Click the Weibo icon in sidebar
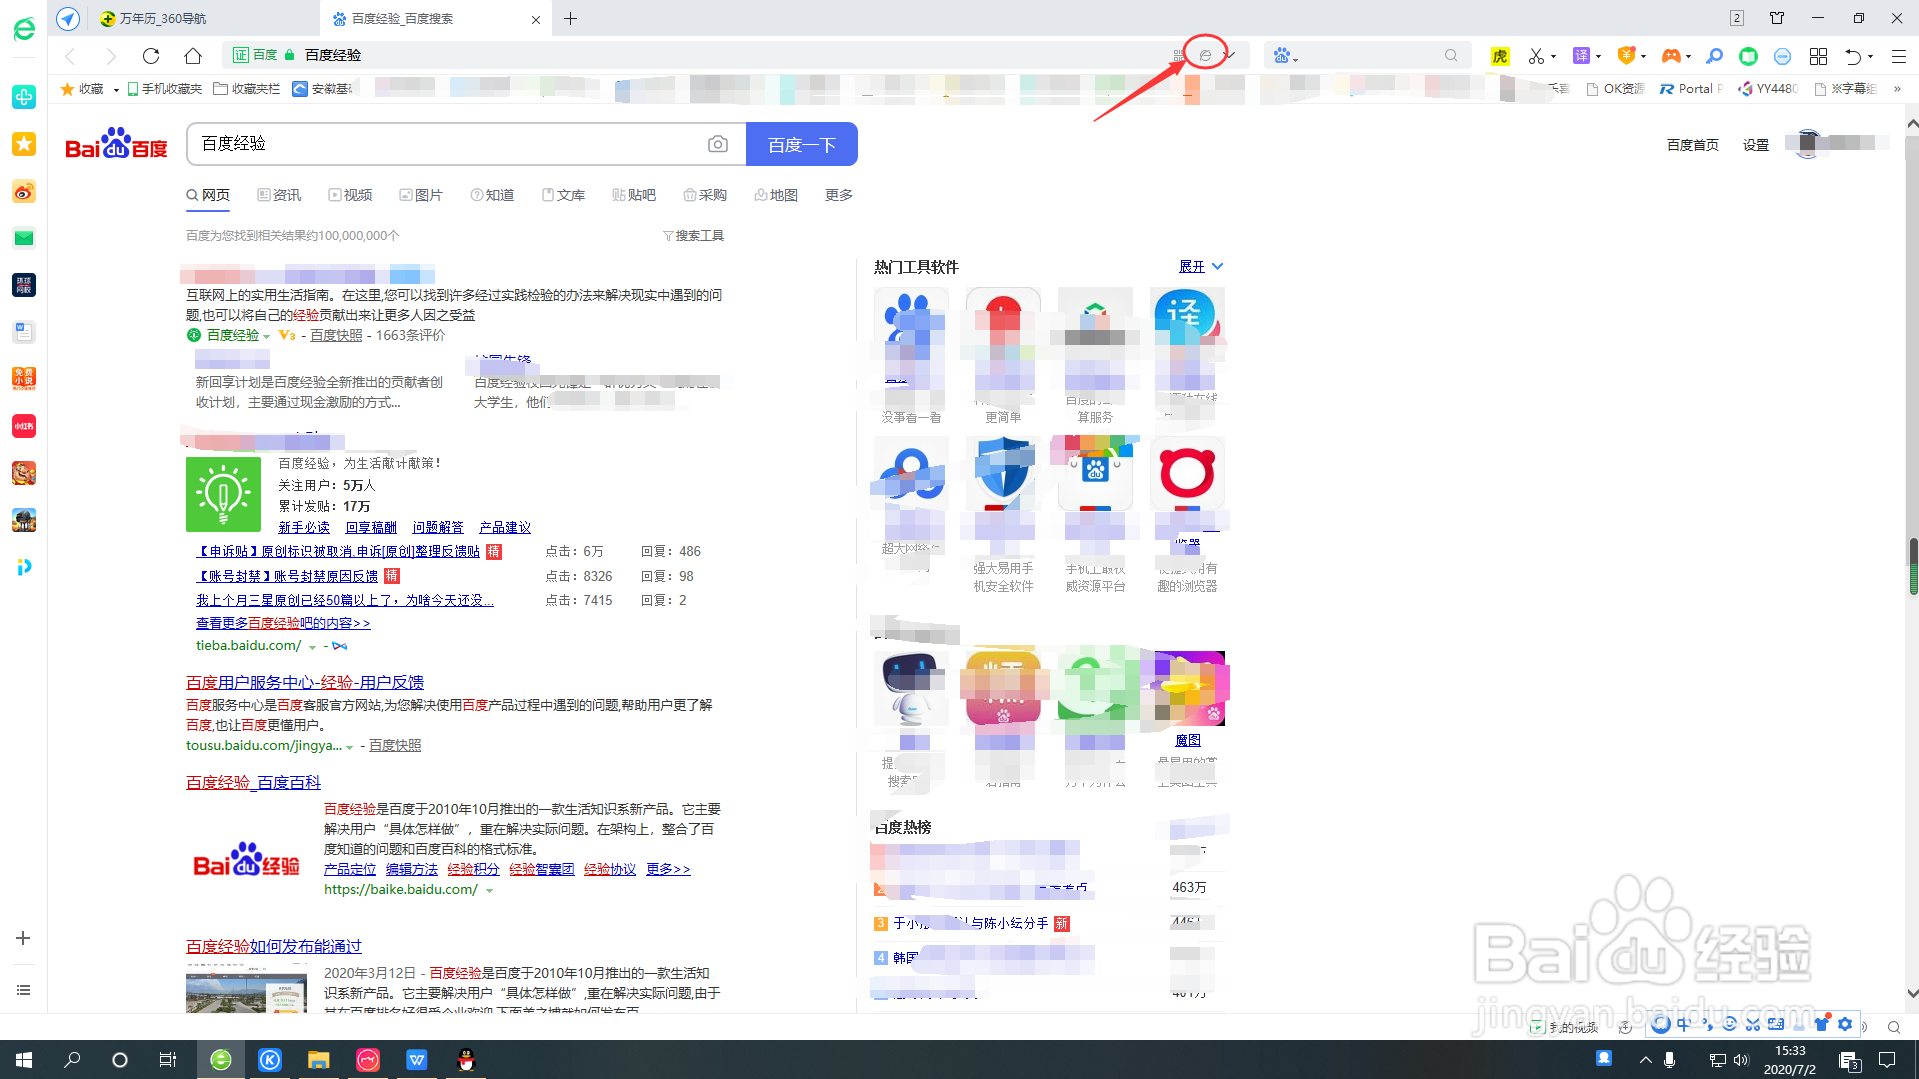Viewport: 1919px width, 1079px height. 24,191
